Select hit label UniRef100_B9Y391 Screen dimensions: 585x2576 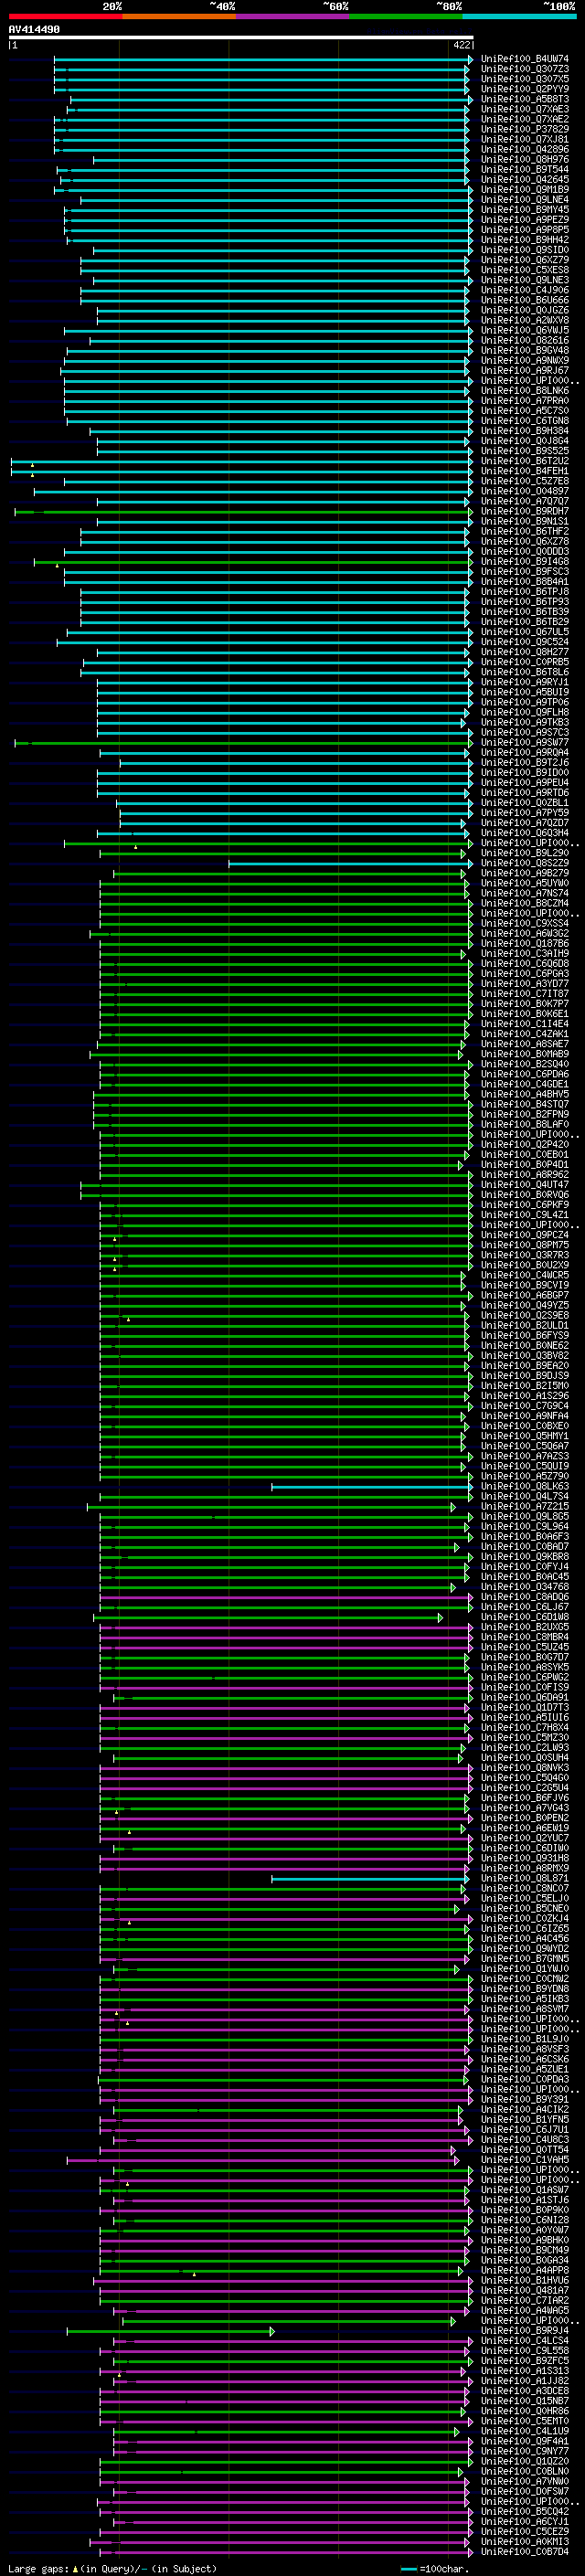(x=525, y=2099)
